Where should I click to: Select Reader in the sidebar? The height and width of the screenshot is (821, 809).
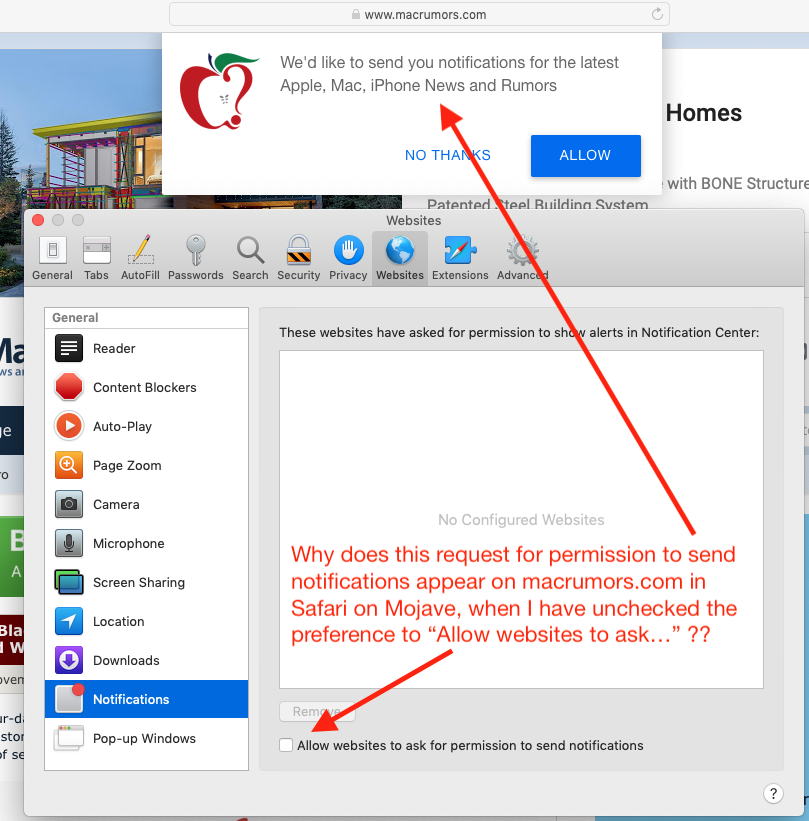point(147,348)
